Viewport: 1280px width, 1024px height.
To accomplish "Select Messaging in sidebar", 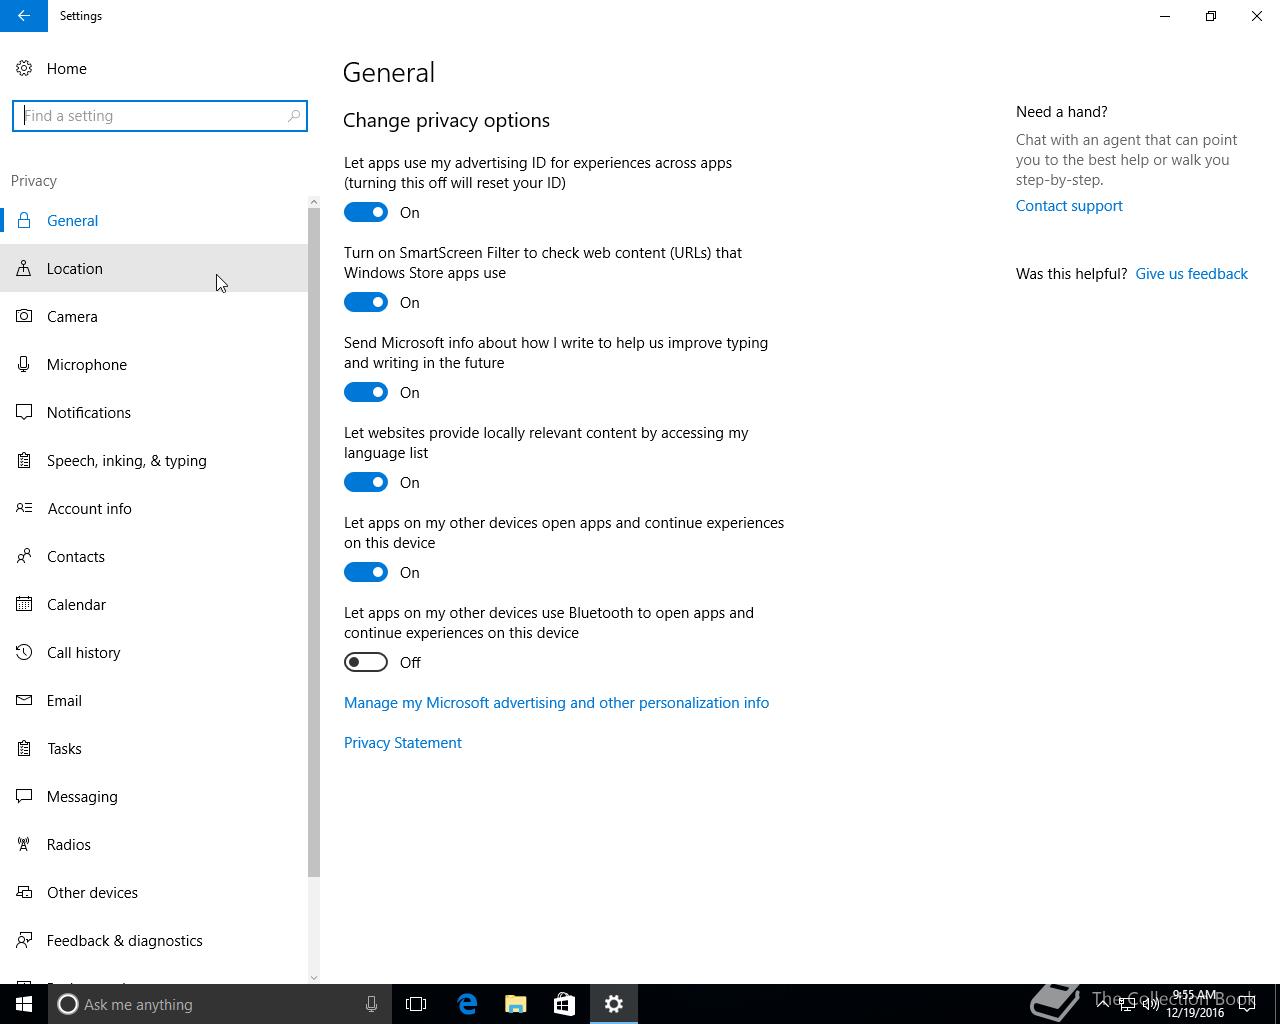I will tap(154, 796).
